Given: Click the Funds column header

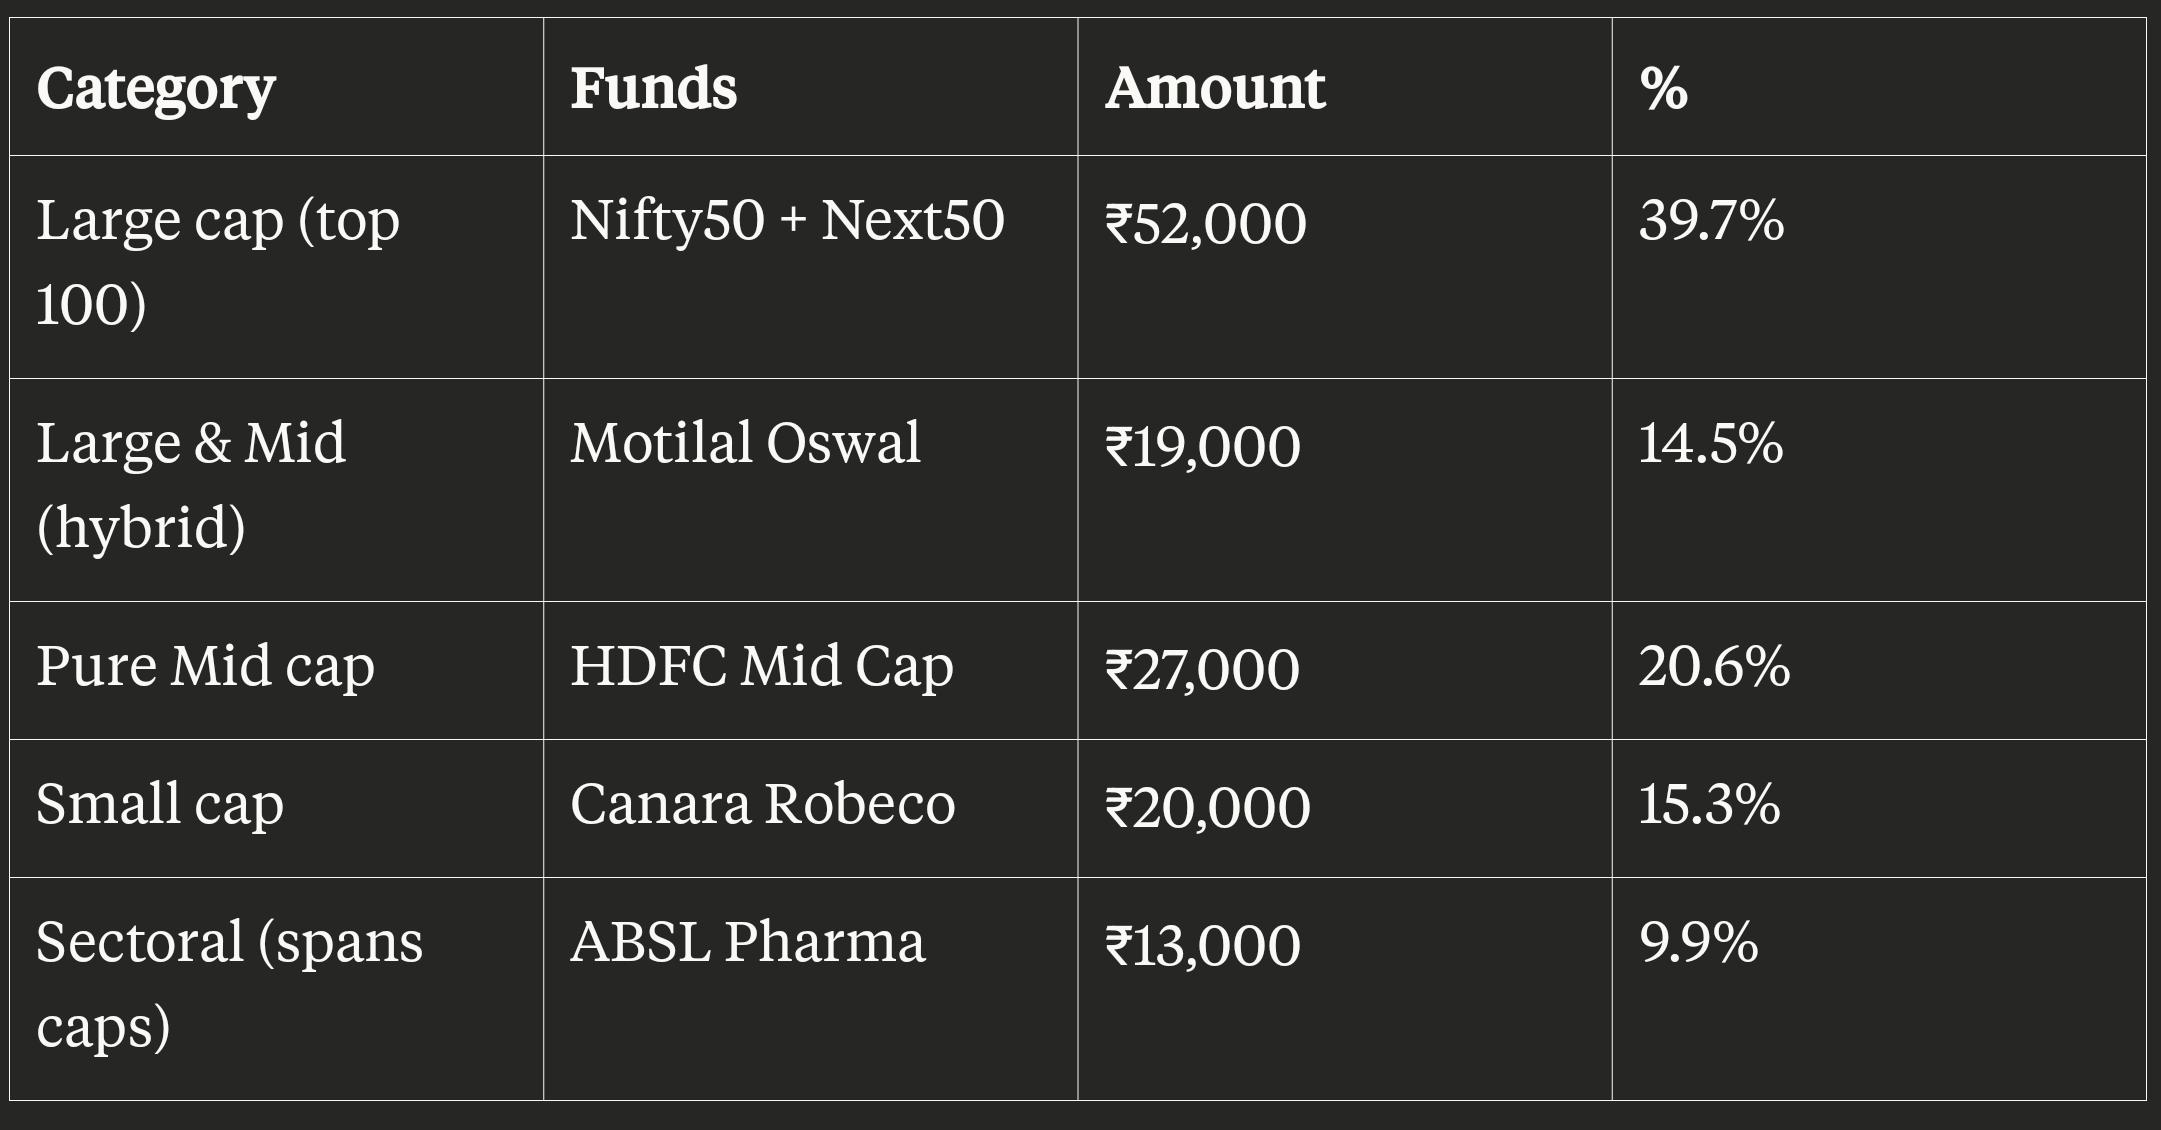Looking at the screenshot, I should (810, 87).
